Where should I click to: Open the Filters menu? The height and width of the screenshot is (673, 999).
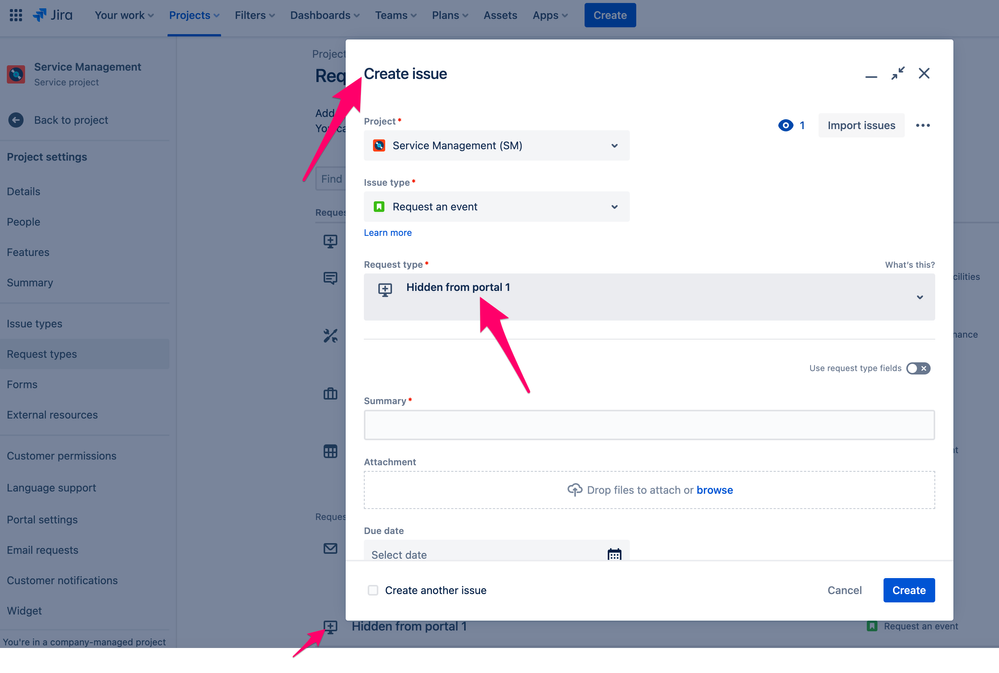tap(255, 15)
